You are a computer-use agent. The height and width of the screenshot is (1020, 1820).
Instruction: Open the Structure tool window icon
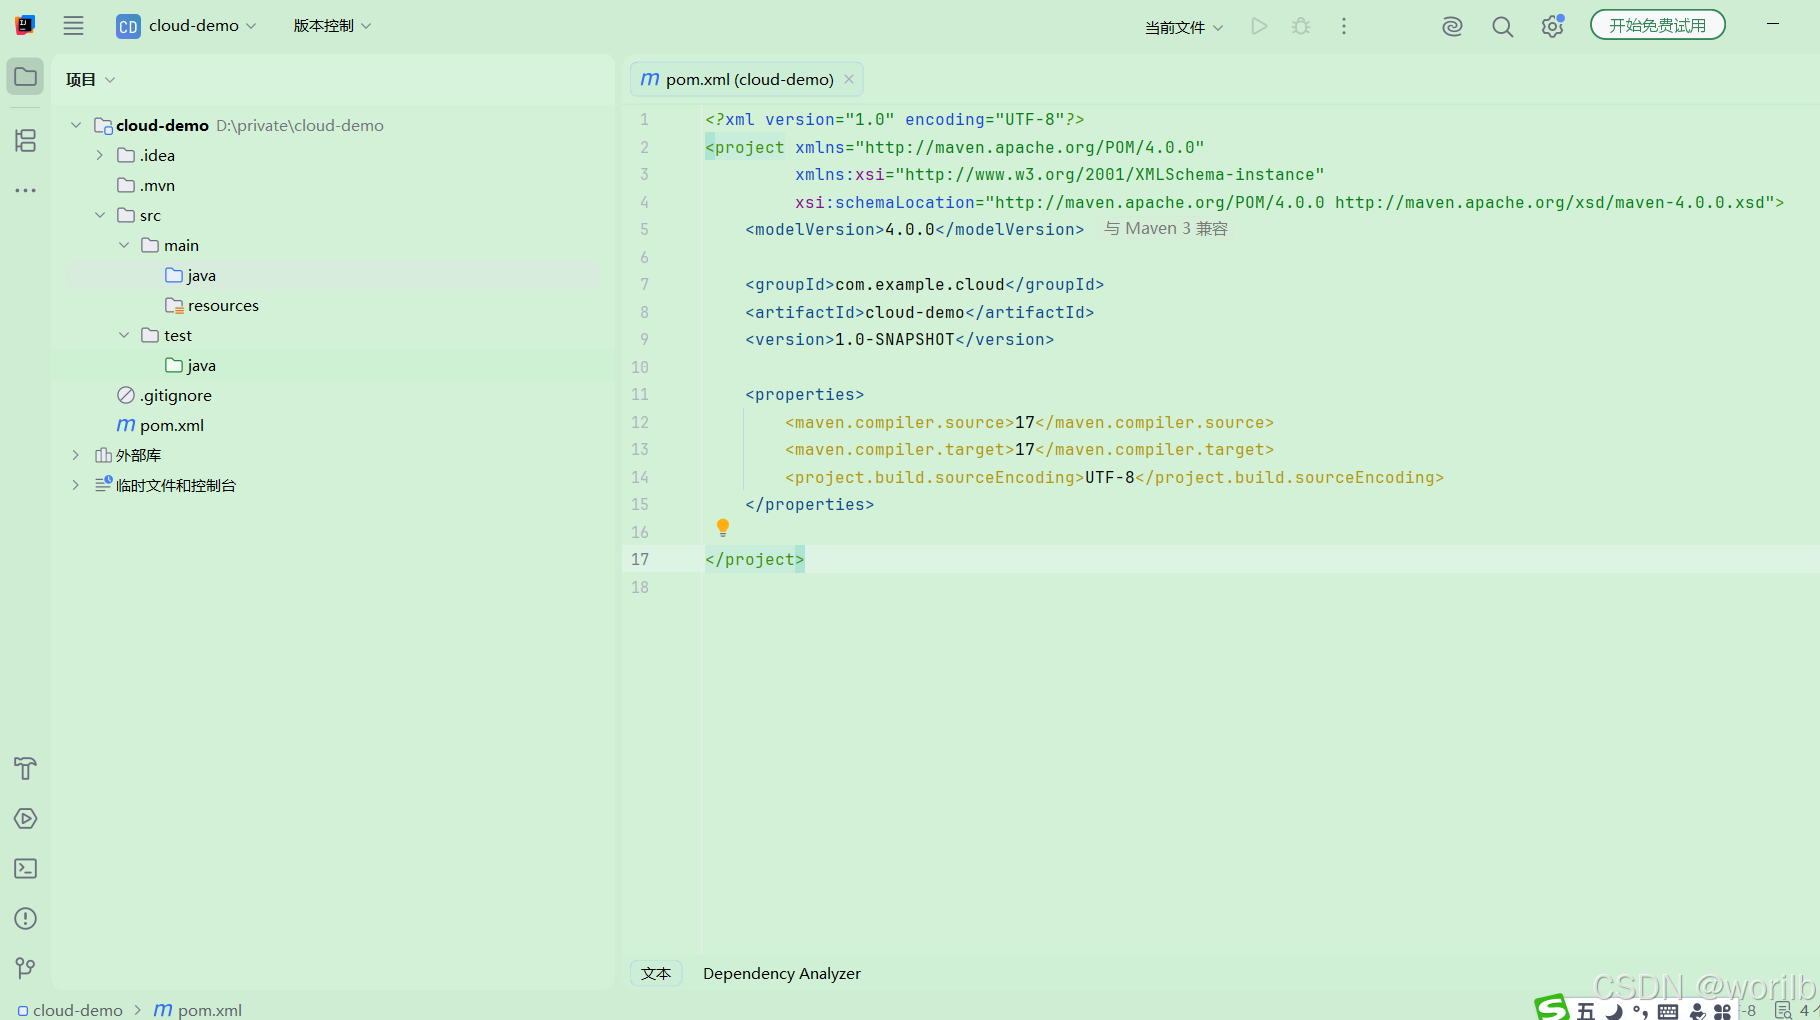pos(25,140)
